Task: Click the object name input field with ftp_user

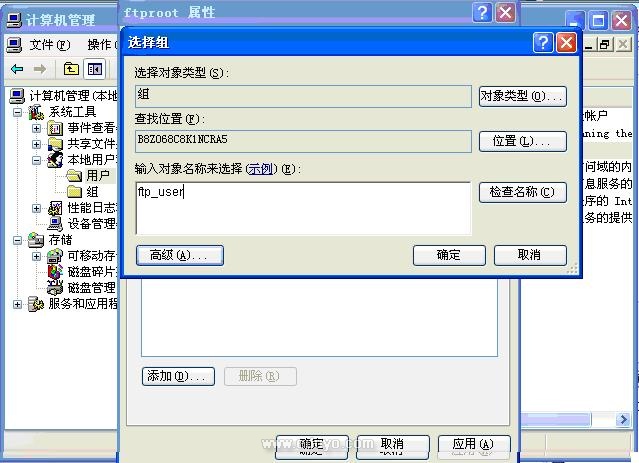Action: (x=302, y=207)
